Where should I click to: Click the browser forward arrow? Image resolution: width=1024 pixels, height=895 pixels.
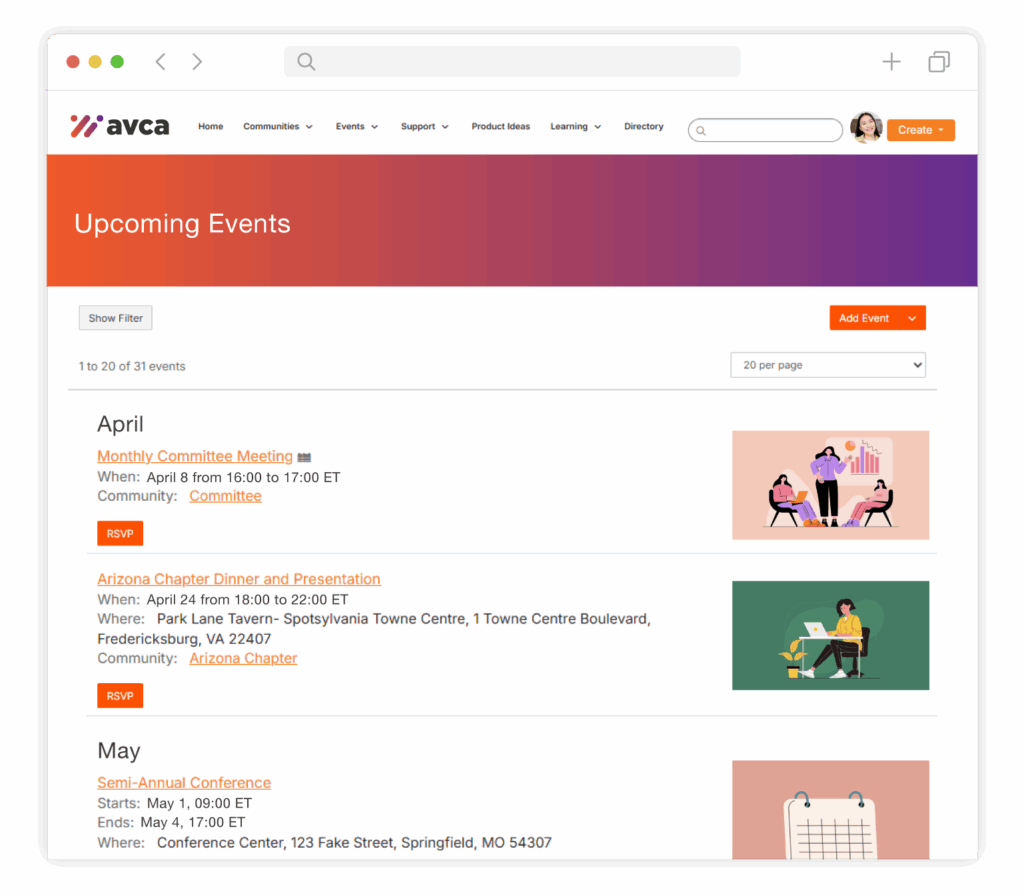[x=197, y=62]
